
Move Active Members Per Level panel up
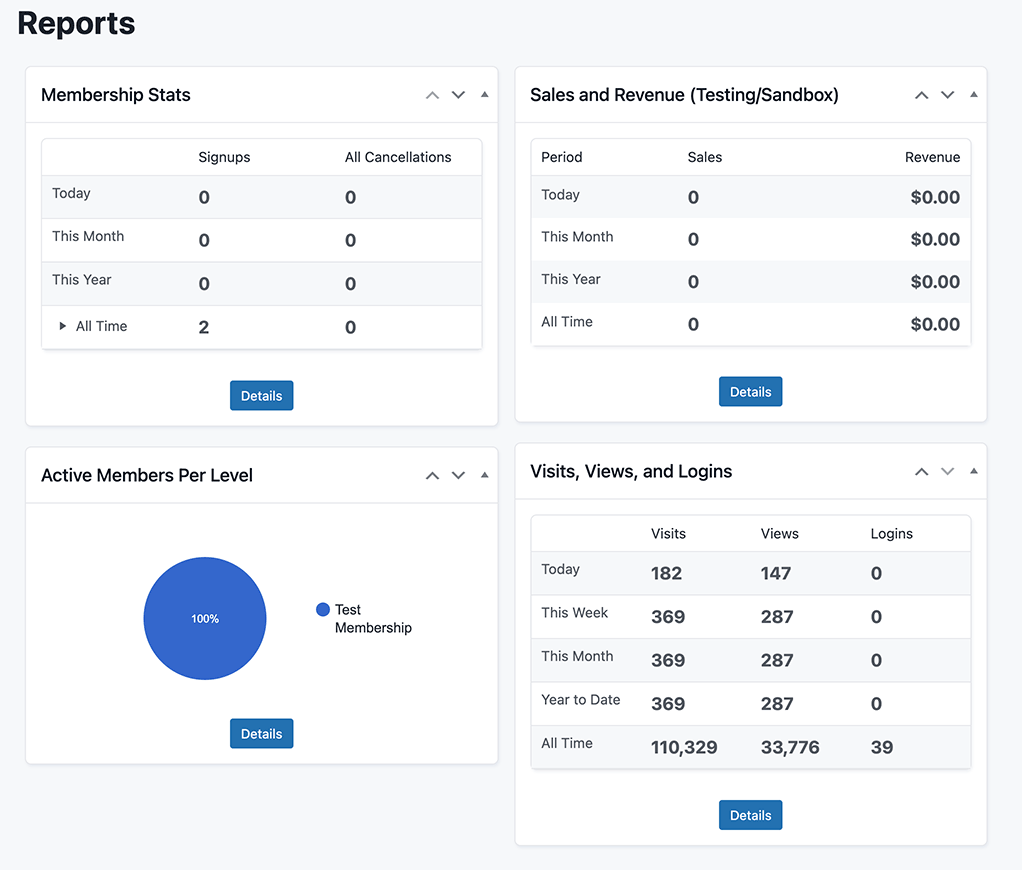coord(432,475)
